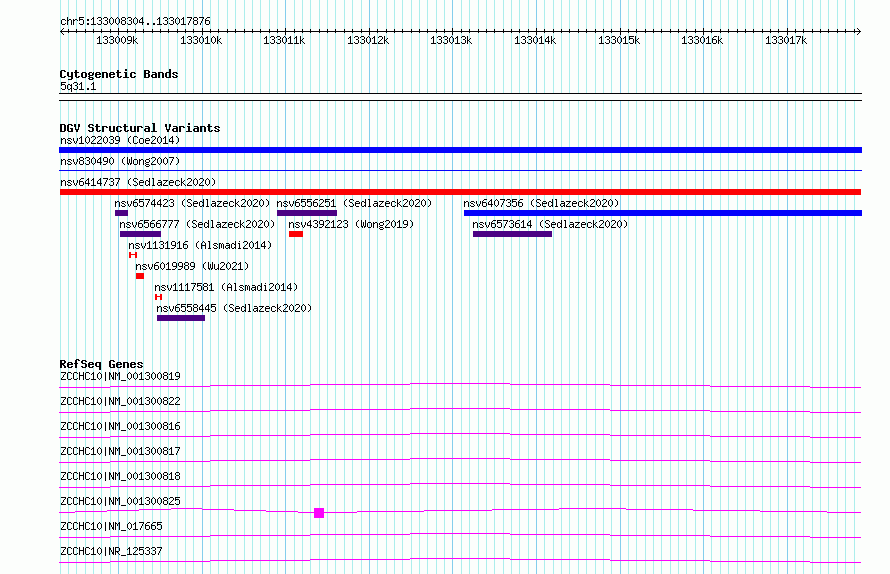Image resolution: width=890 pixels, height=574 pixels.
Task: Open the nsv6019989 (Wu2021) label
Action: point(192,266)
